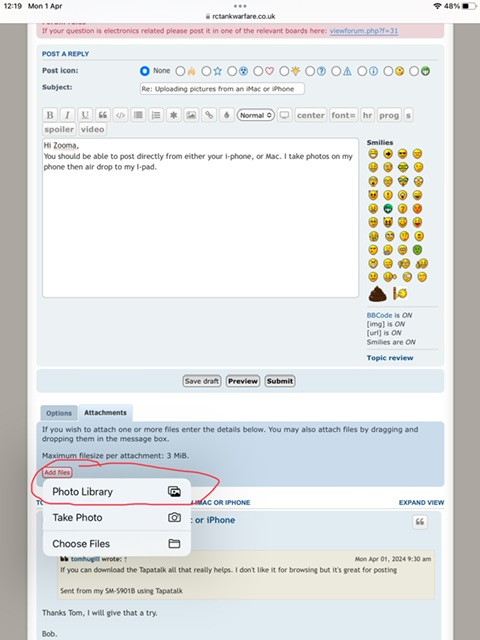Image resolution: width=480 pixels, height=640 pixels.
Task: Insert quote using the quotation mark toolbar button
Action: click(x=103, y=115)
